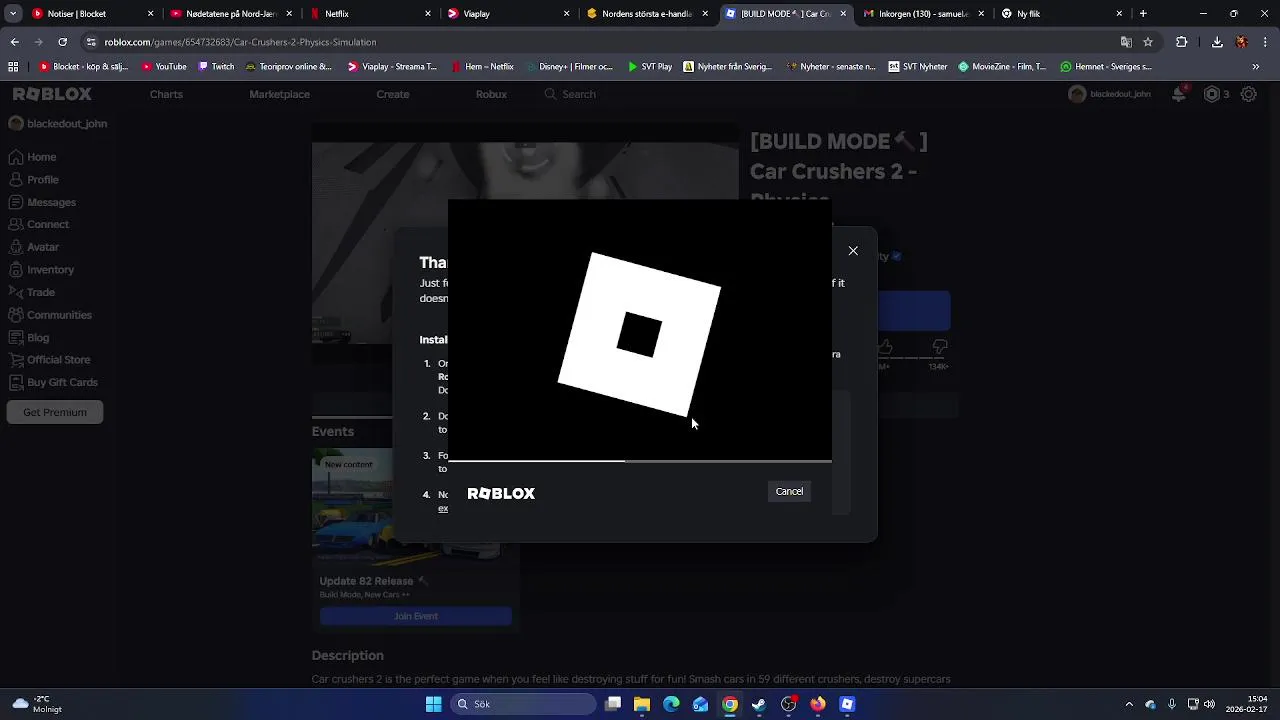Bookmark this page with star icon
Viewport: 1280px width, 720px height.
pos(1148,42)
